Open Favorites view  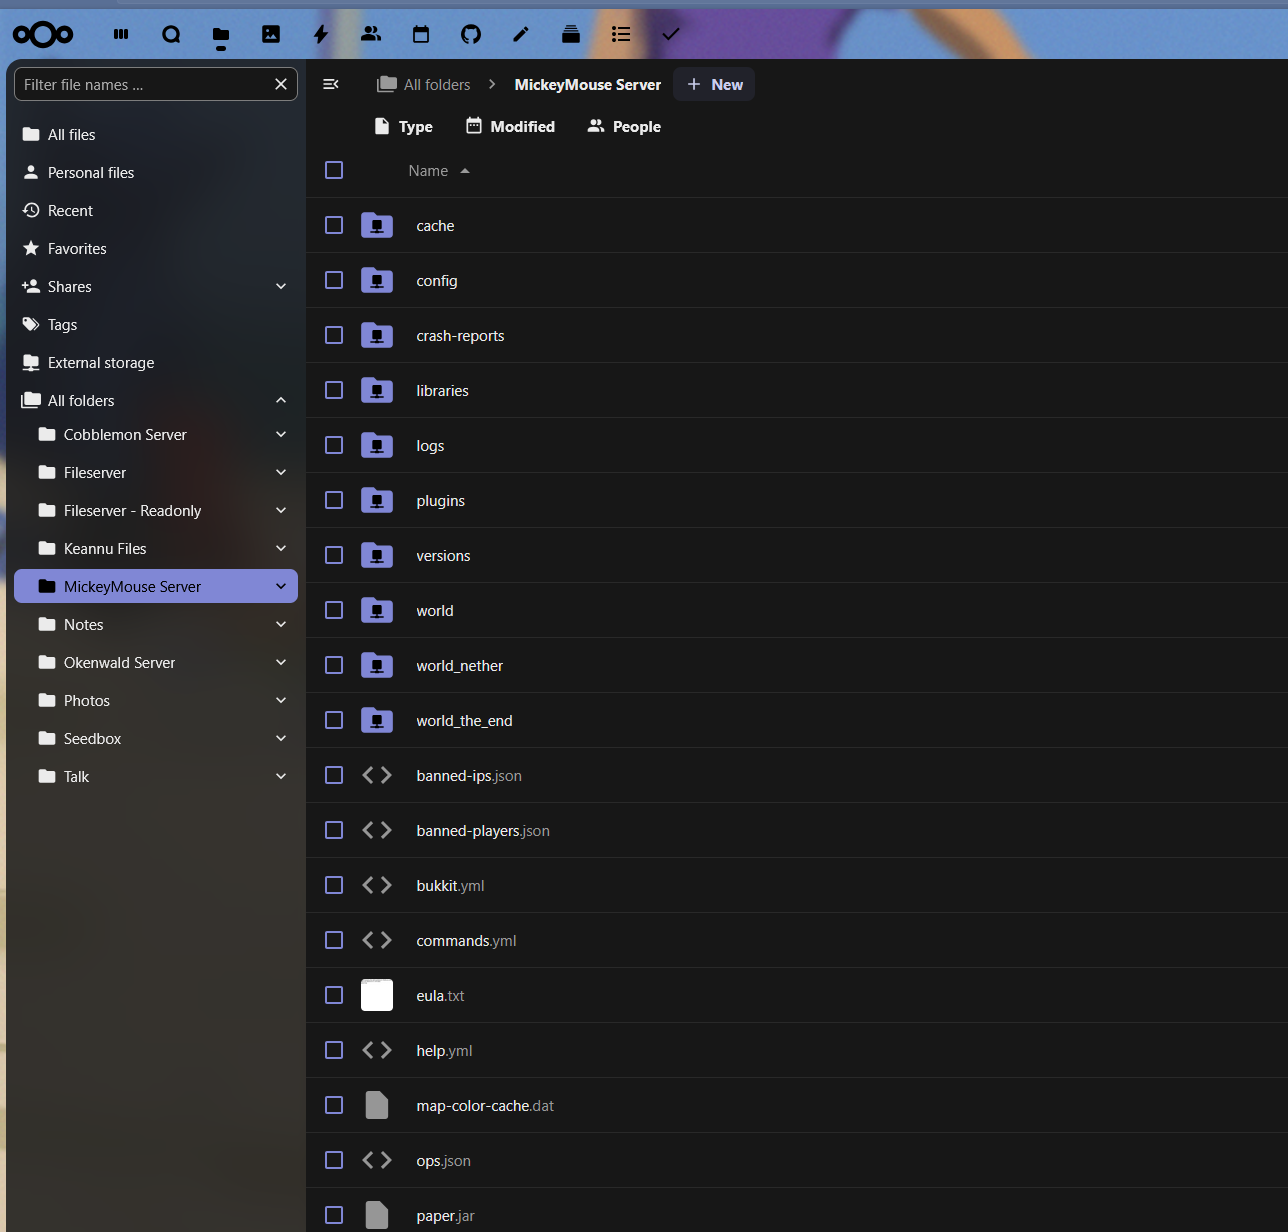156,248
